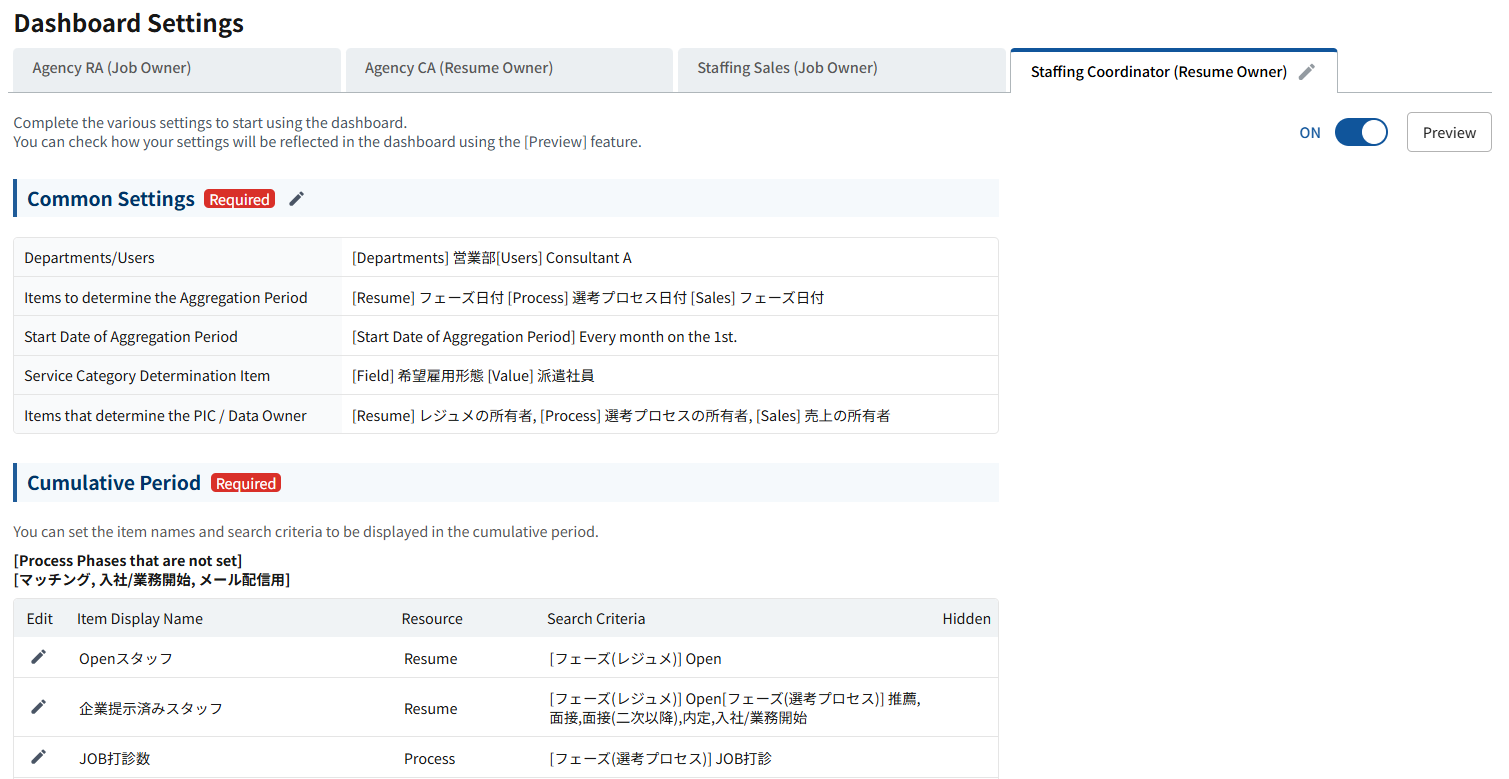The image size is (1509, 779).
Task: Click Start Date of Aggregation Period row
Action: coord(505,337)
